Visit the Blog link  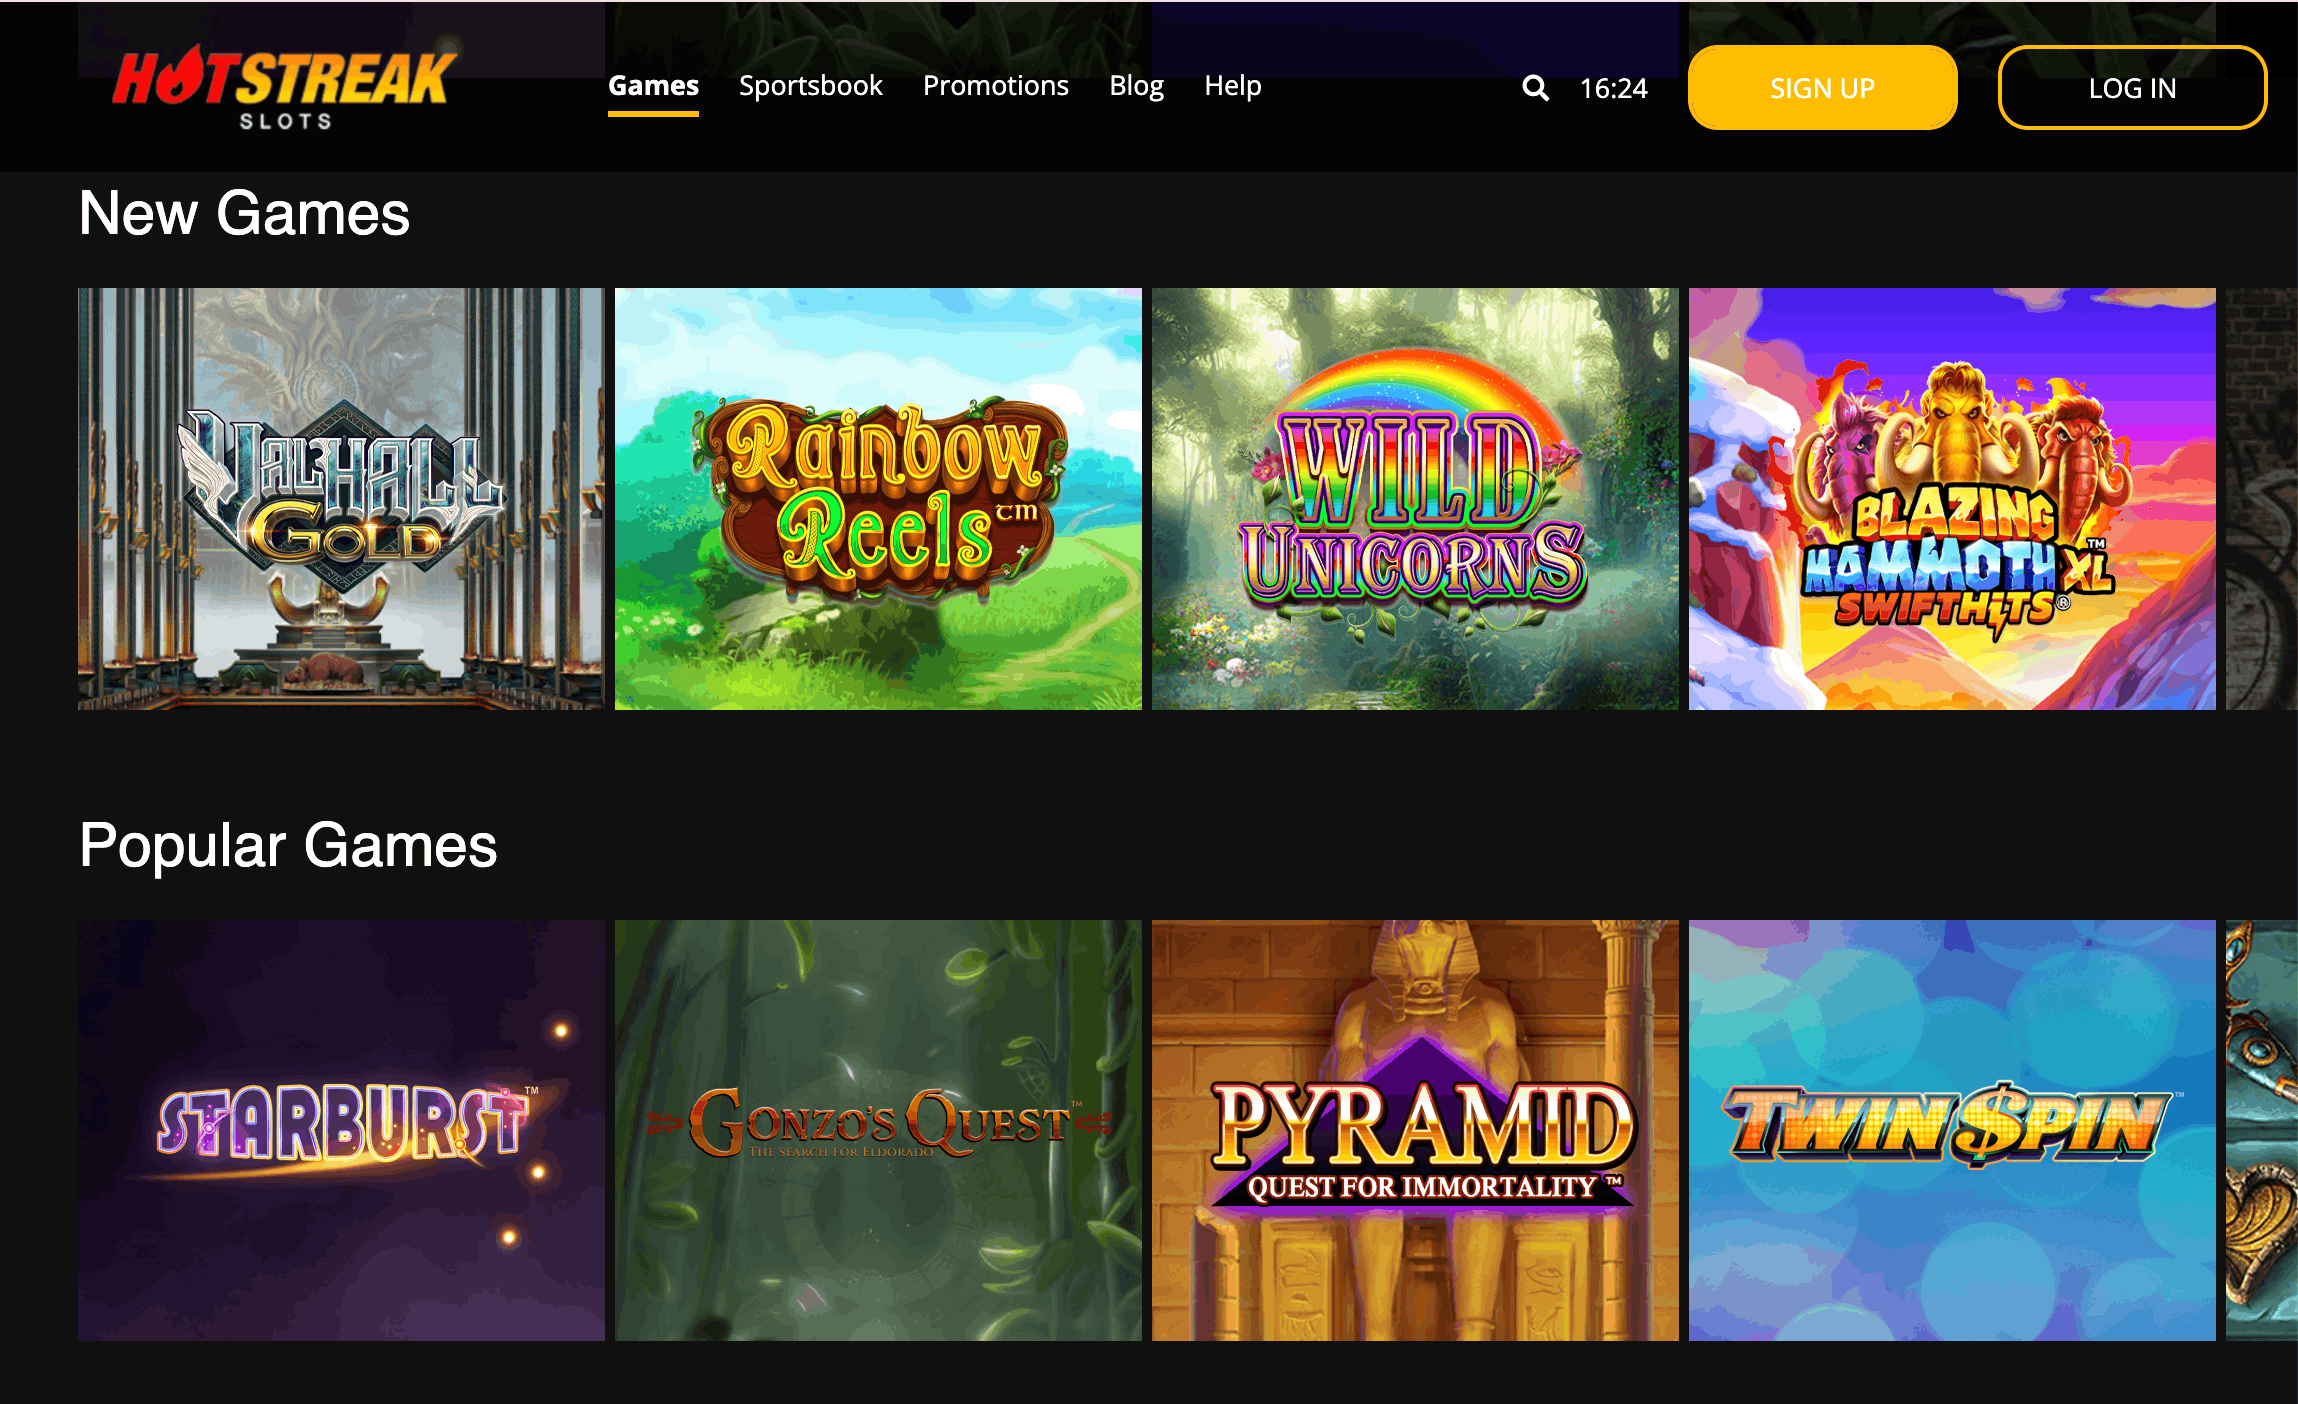click(x=1136, y=86)
